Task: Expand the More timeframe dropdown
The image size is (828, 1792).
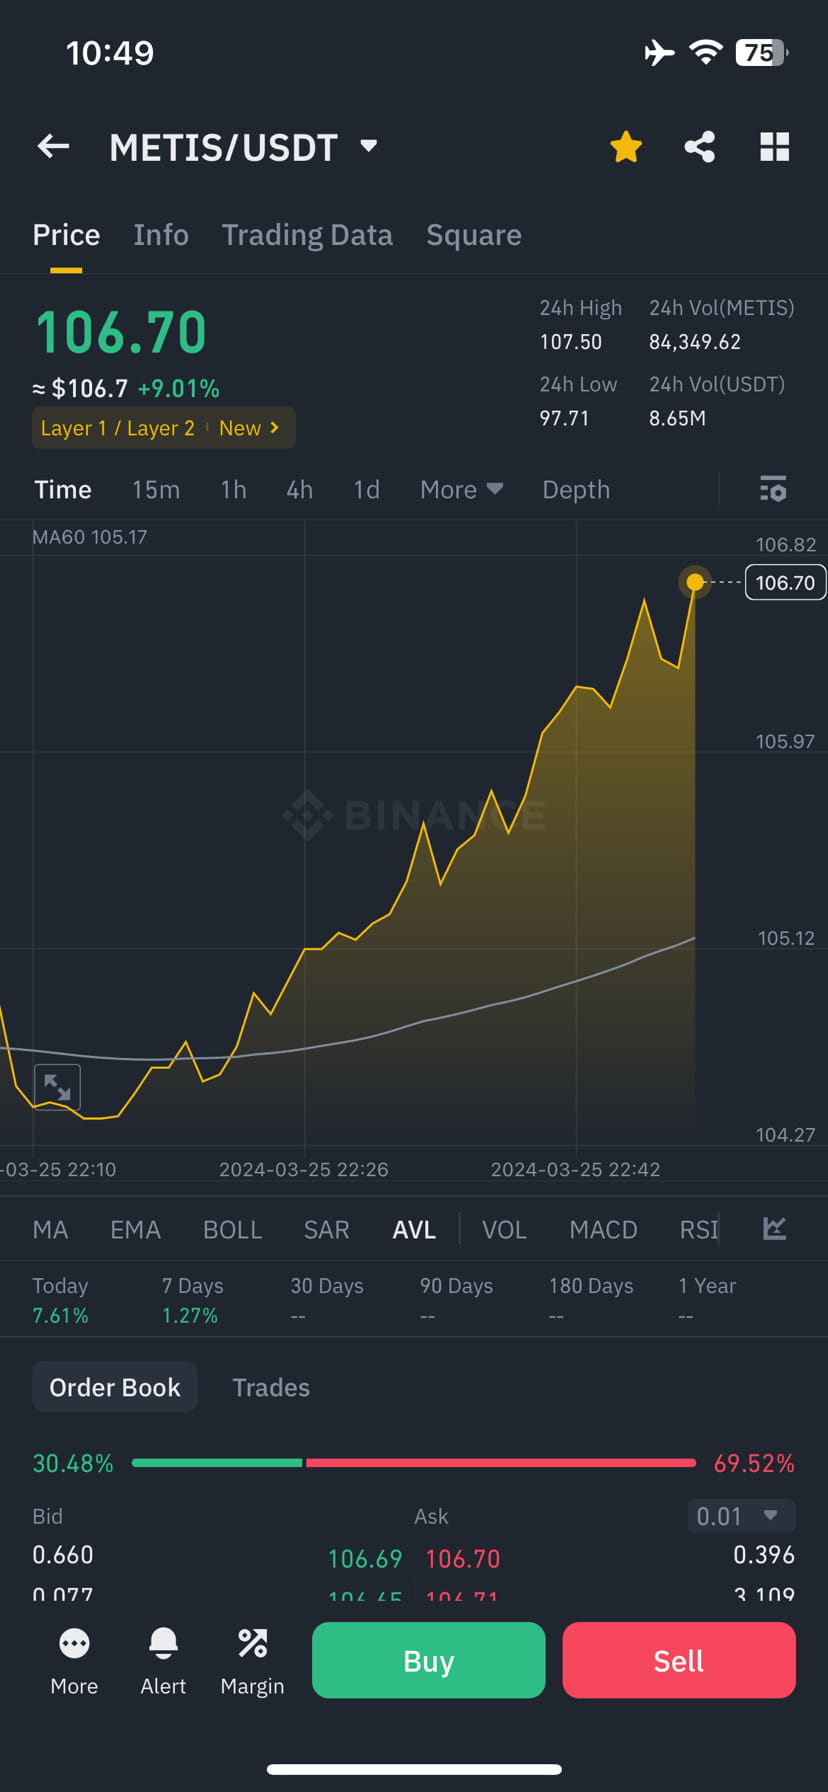Action: (x=460, y=489)
